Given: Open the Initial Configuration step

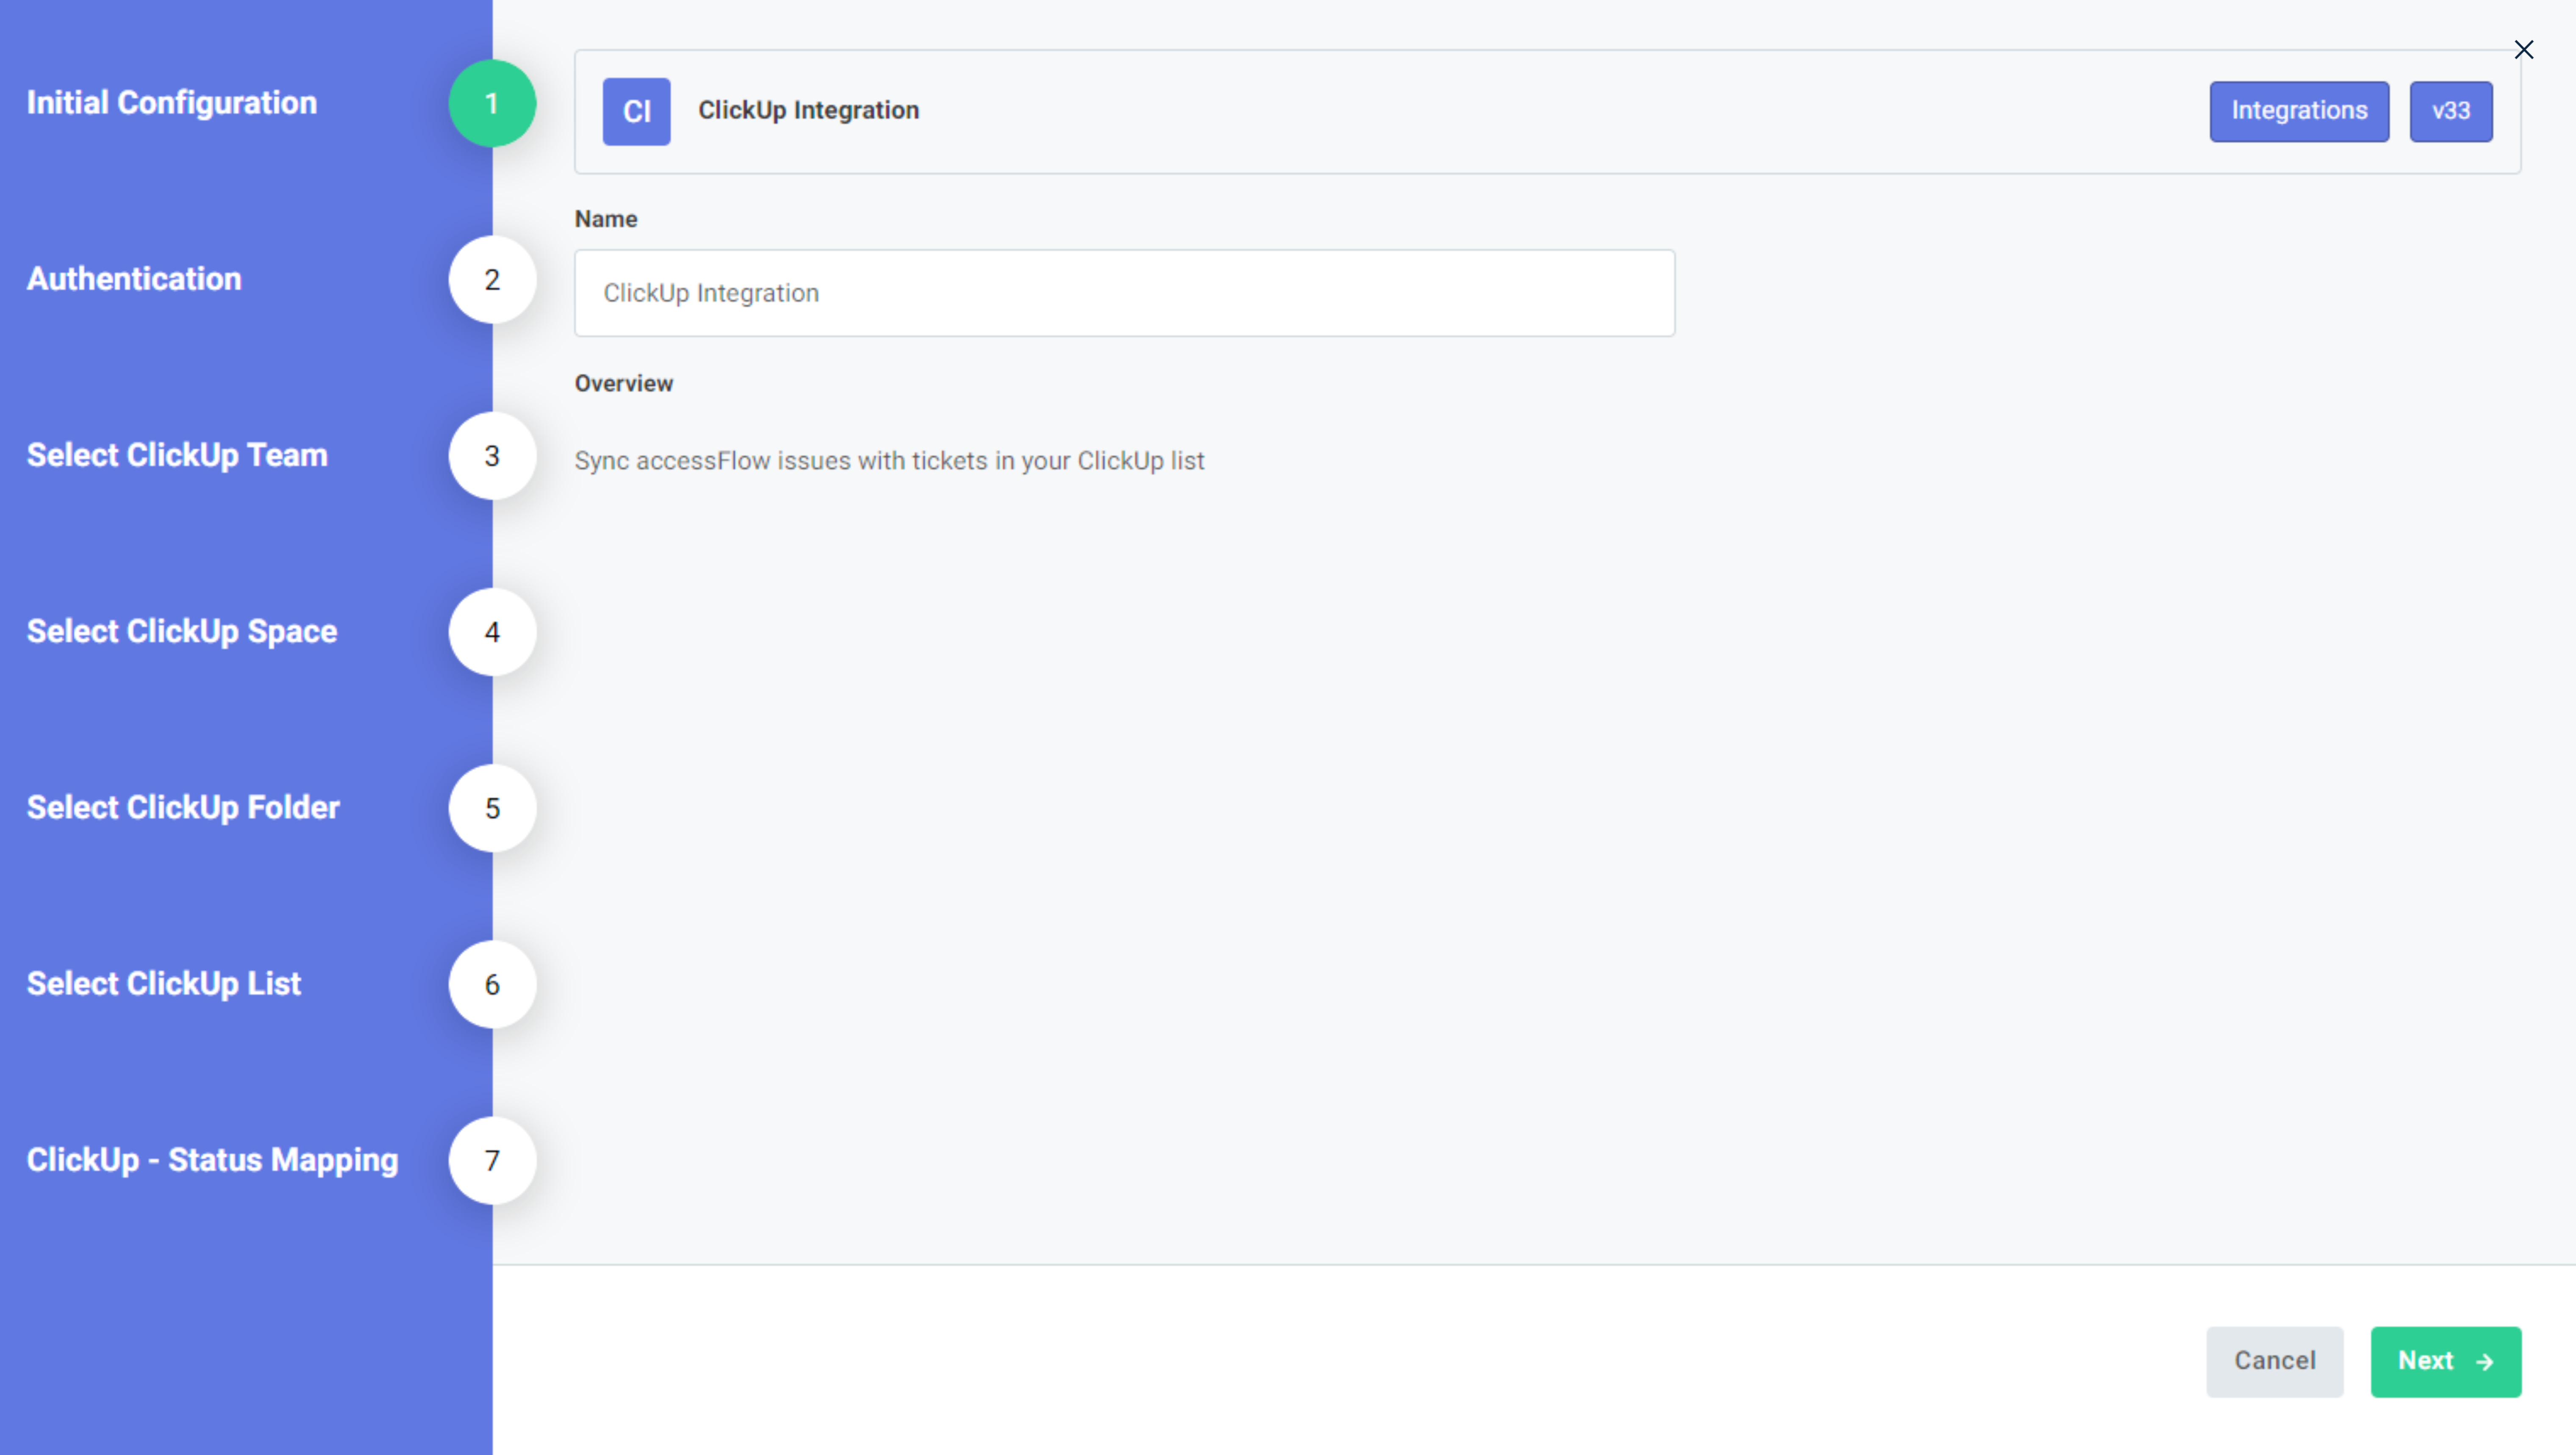Looking at the screenshot, I should (x=171, y=103).
